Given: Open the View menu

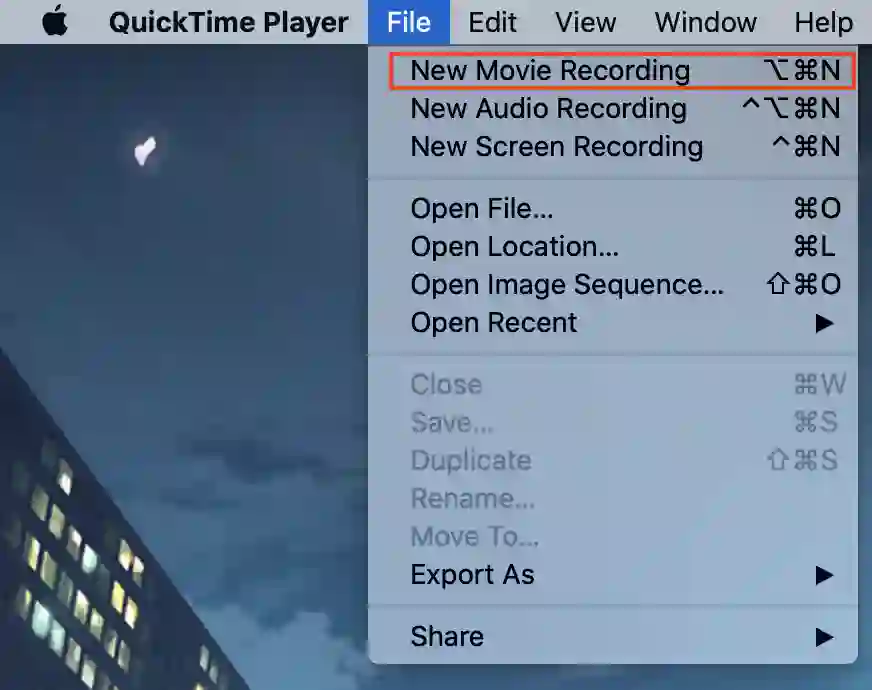Looking at the screenshot, I should [x=585, y=22].
